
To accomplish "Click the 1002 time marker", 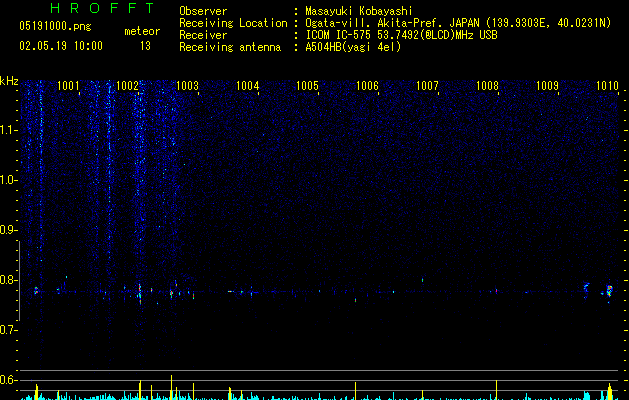I will [128, 85].
